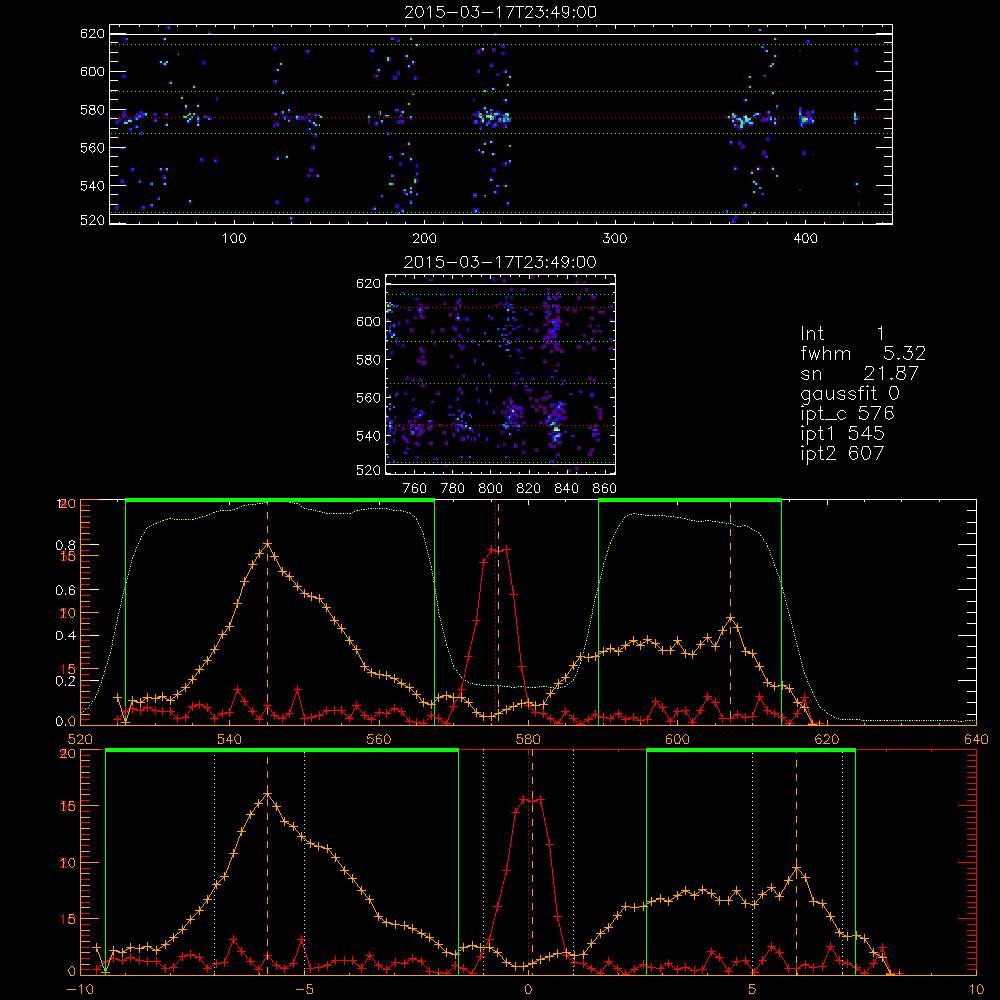
Task: Click y-axis label 0.6 on profile plot
Action: pyautogui.click(x=66, y=590)
